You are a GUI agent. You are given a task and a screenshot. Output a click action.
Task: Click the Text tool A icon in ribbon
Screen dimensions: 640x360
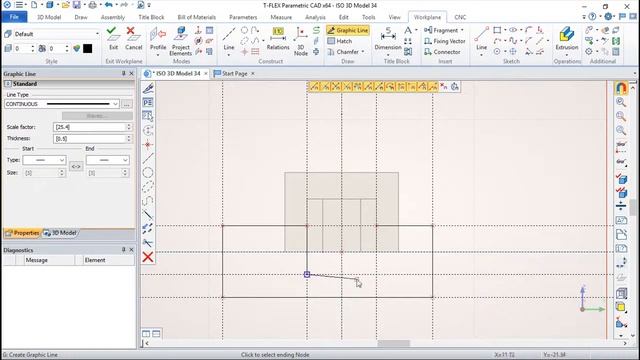[408, 30]
